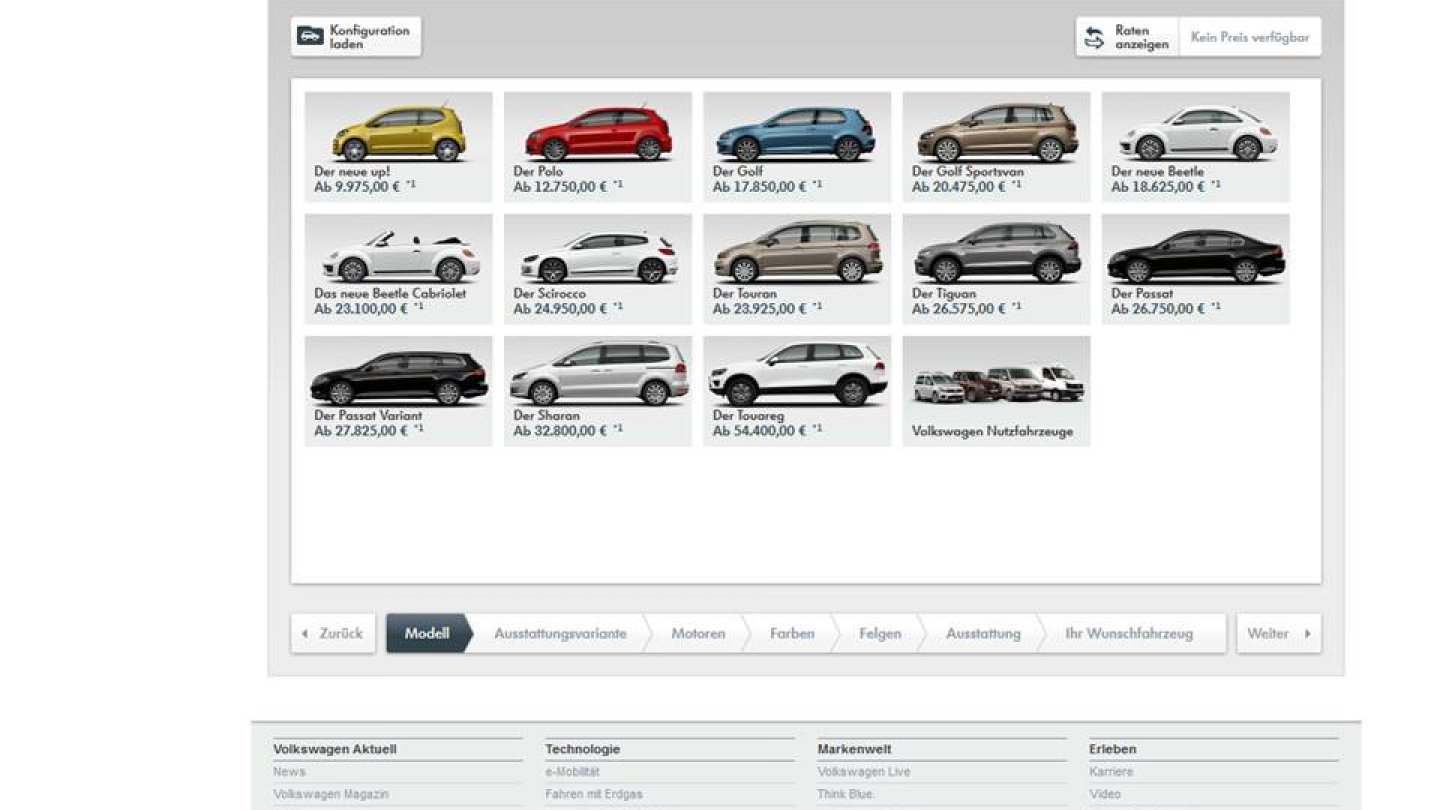Jump to the Felgen step

(x=879, y=632)
